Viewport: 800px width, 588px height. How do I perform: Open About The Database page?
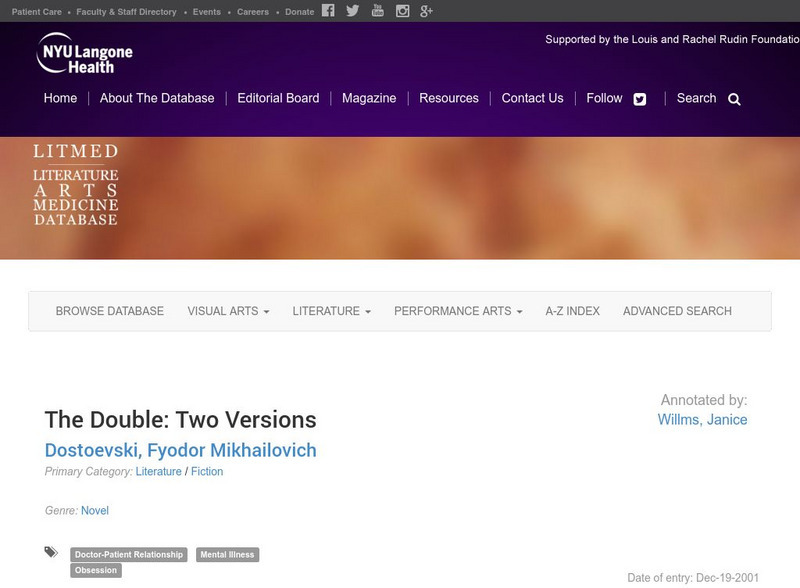tap(157, 98)
